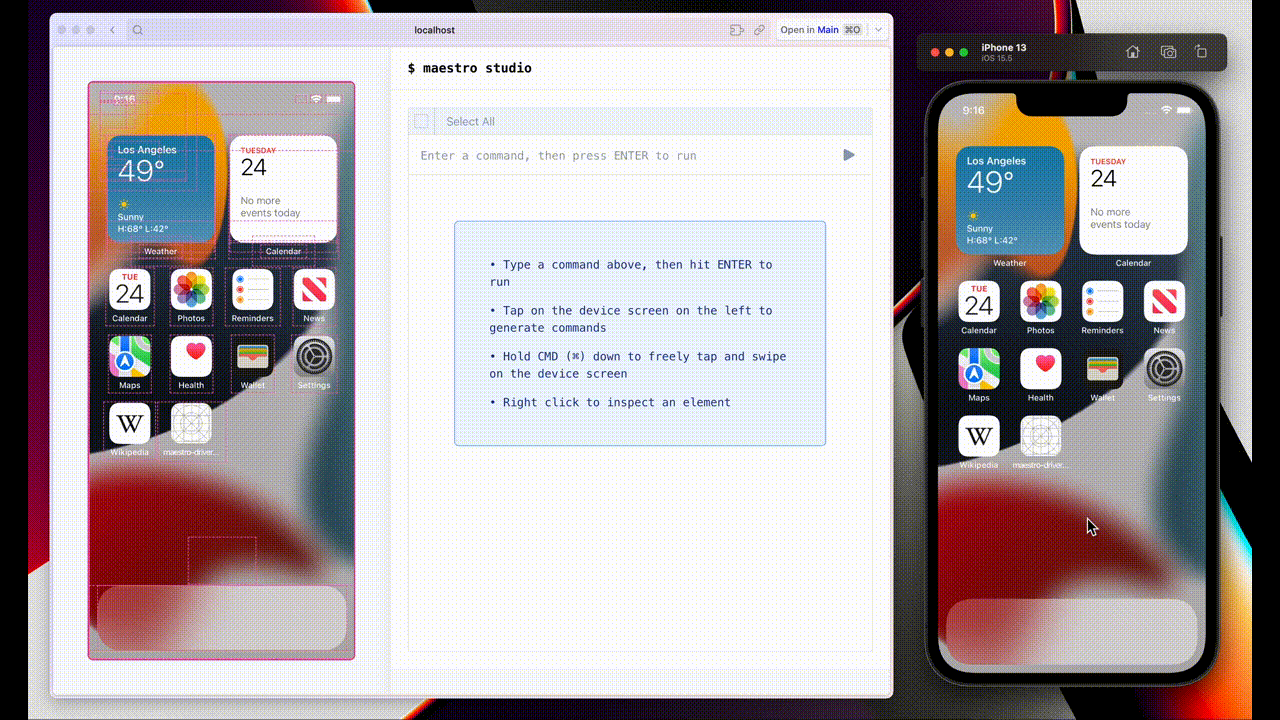
Task: Tap News icon in Maestro Studio preview
Action: pos(314,290)
